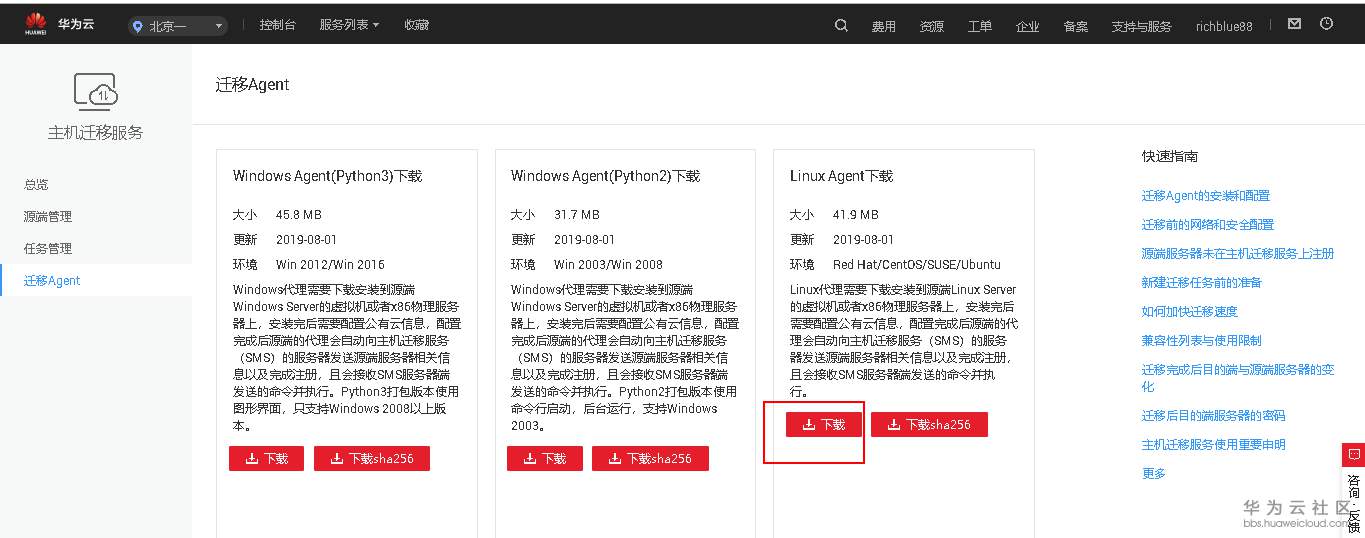This screenshot has width=1365, height=538.
Task: Open the 资源 menu
Action: (932, 26)
